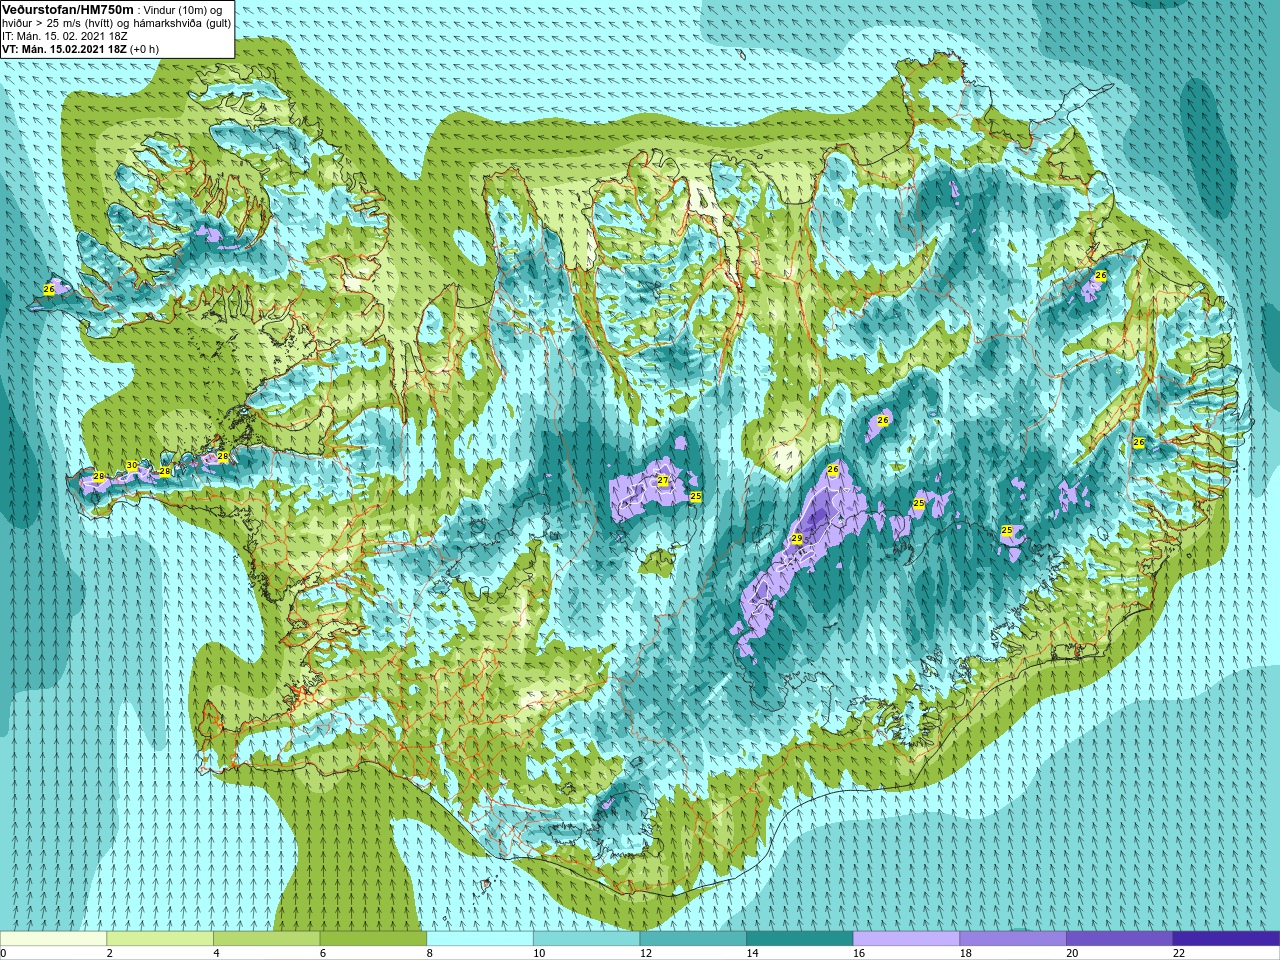Click legend scale tick label 22
Image resolution: width=1280 pixels, height=960 pixels.
(x=1179, y=953)
